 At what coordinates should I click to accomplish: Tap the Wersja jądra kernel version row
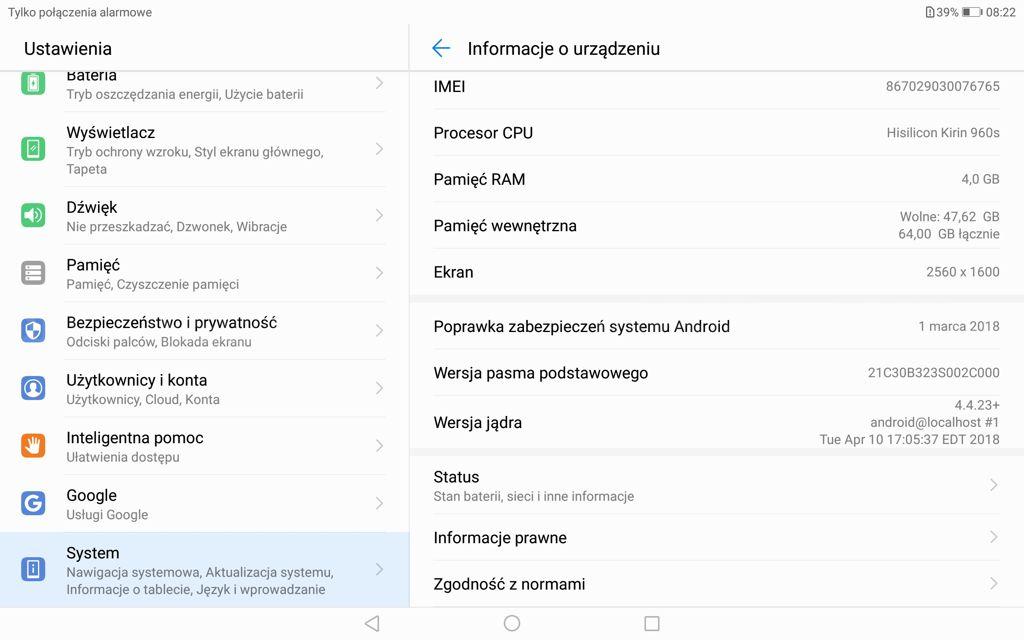coord(716,422)
